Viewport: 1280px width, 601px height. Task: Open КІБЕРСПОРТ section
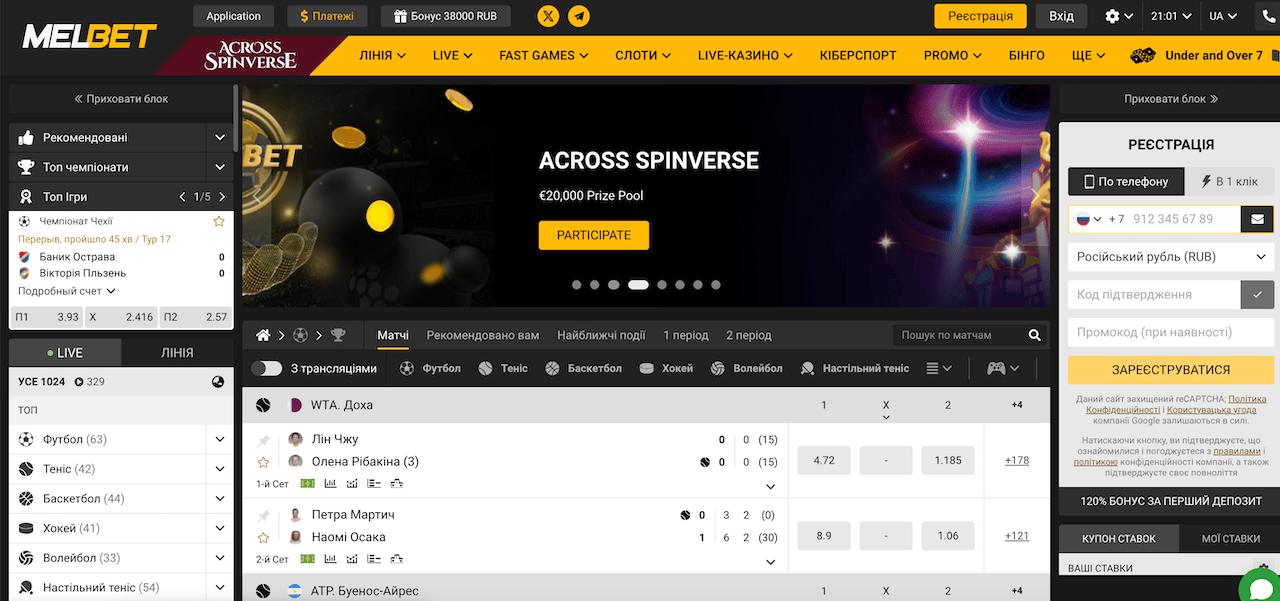click(x=858, y=56)
